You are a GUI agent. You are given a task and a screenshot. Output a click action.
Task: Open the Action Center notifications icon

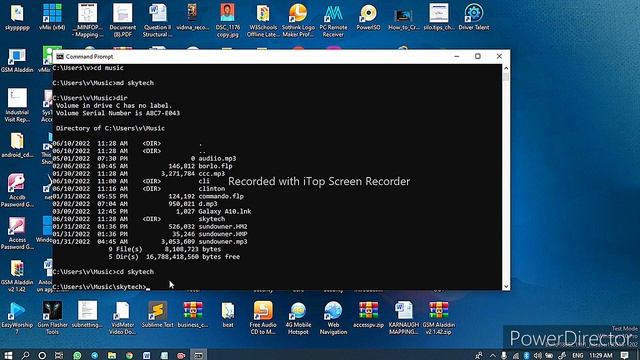(x=624, y=356)
